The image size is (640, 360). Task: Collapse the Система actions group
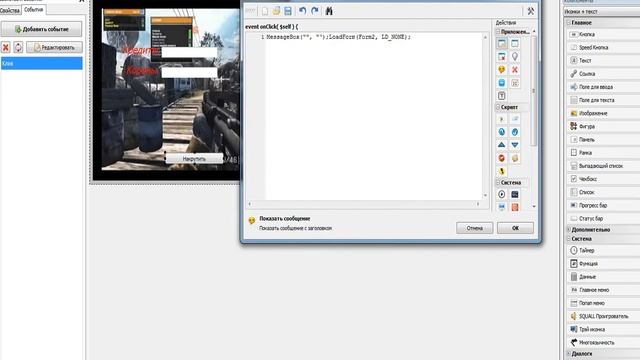point(498,182)
